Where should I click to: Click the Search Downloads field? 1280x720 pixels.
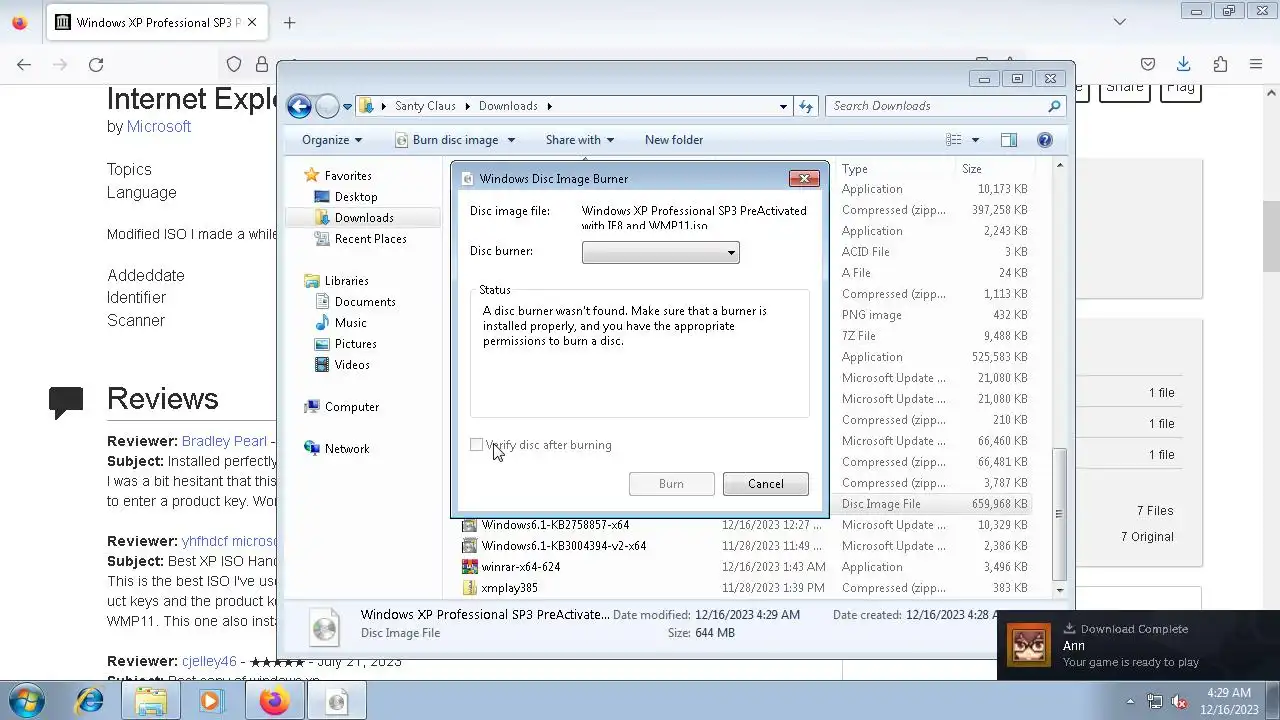[945, 106]
